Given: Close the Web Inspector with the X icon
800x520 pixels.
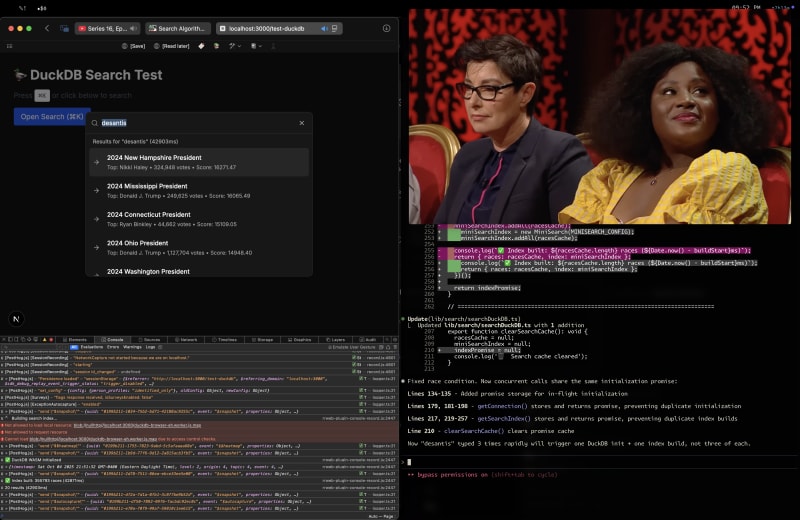Looking at the screenshot, I should 4,339.
